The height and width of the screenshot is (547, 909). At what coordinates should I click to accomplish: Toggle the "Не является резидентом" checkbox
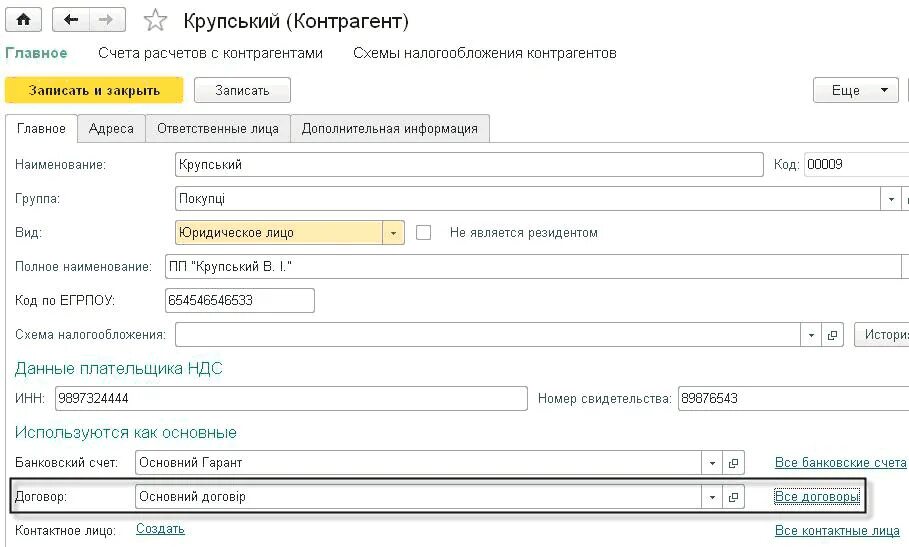click(x=424, y=233)
